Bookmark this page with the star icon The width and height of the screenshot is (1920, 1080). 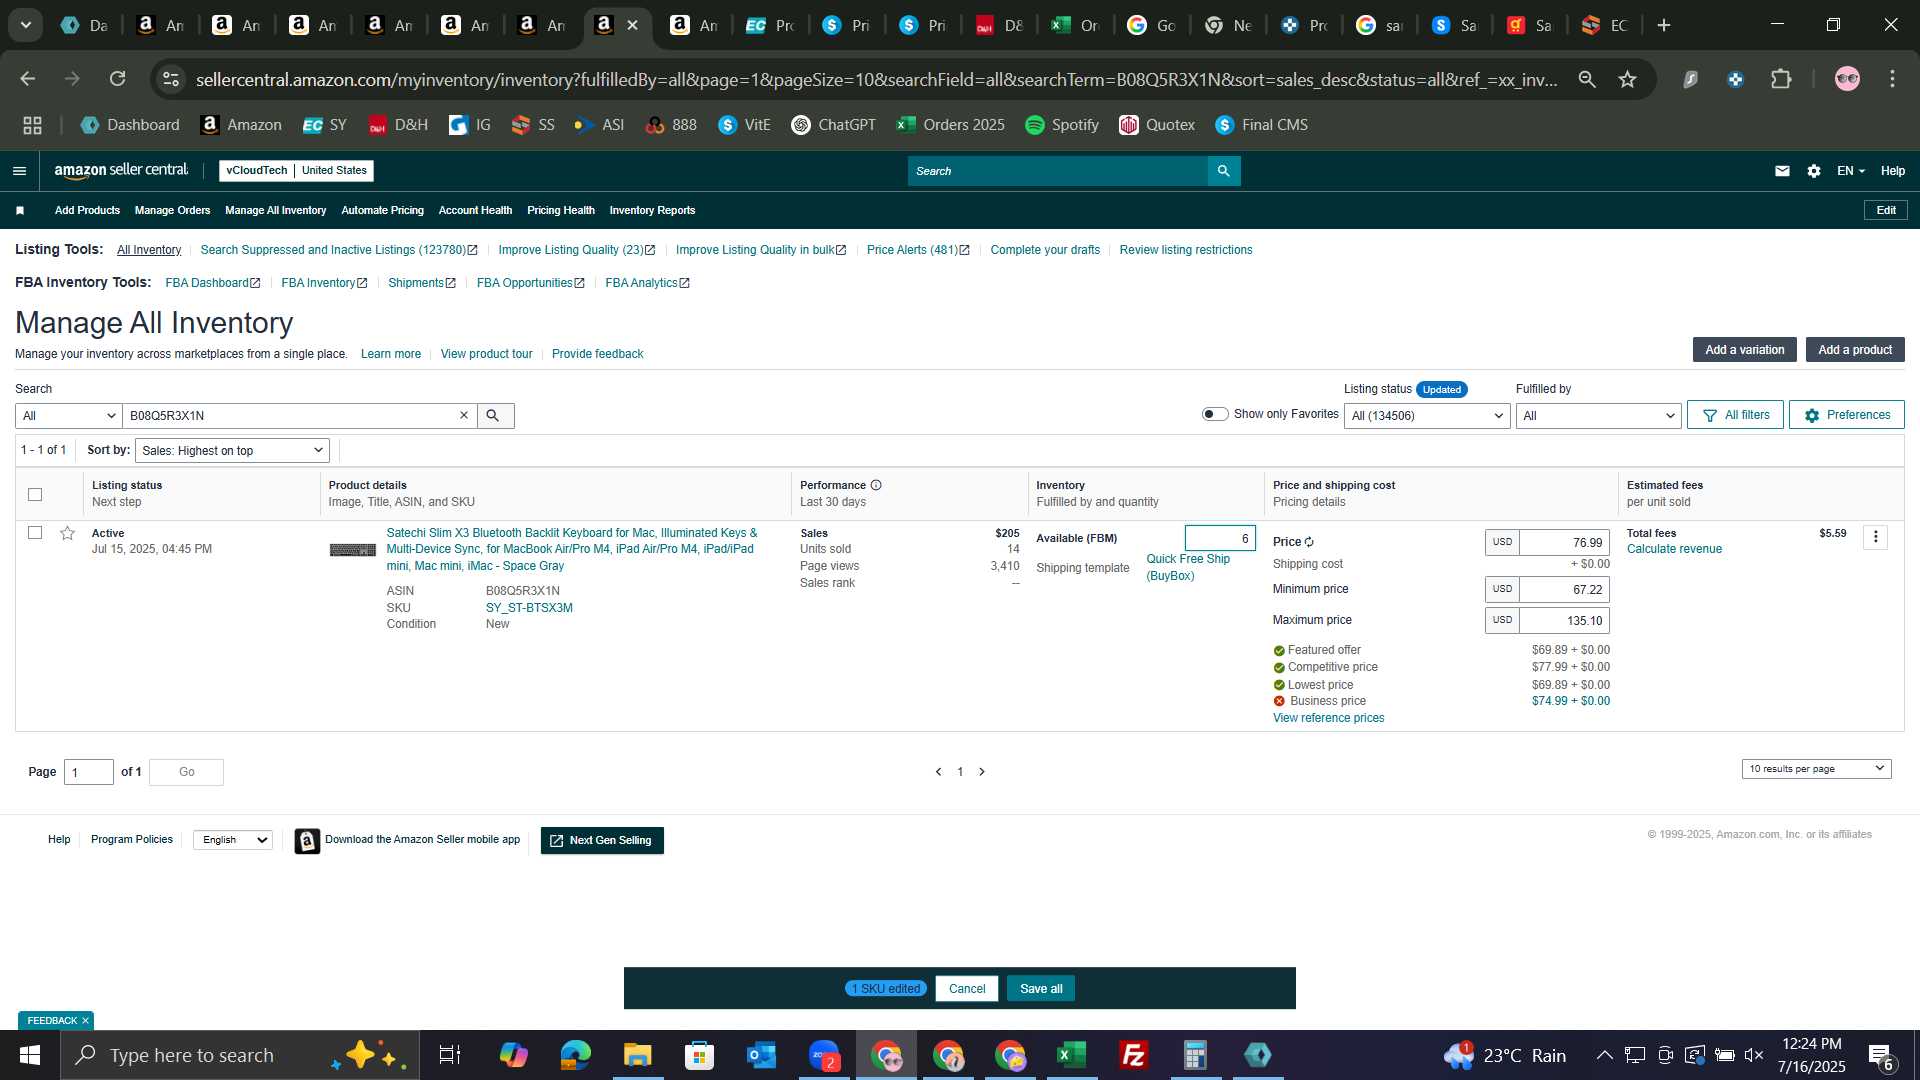click(1628, 79)
